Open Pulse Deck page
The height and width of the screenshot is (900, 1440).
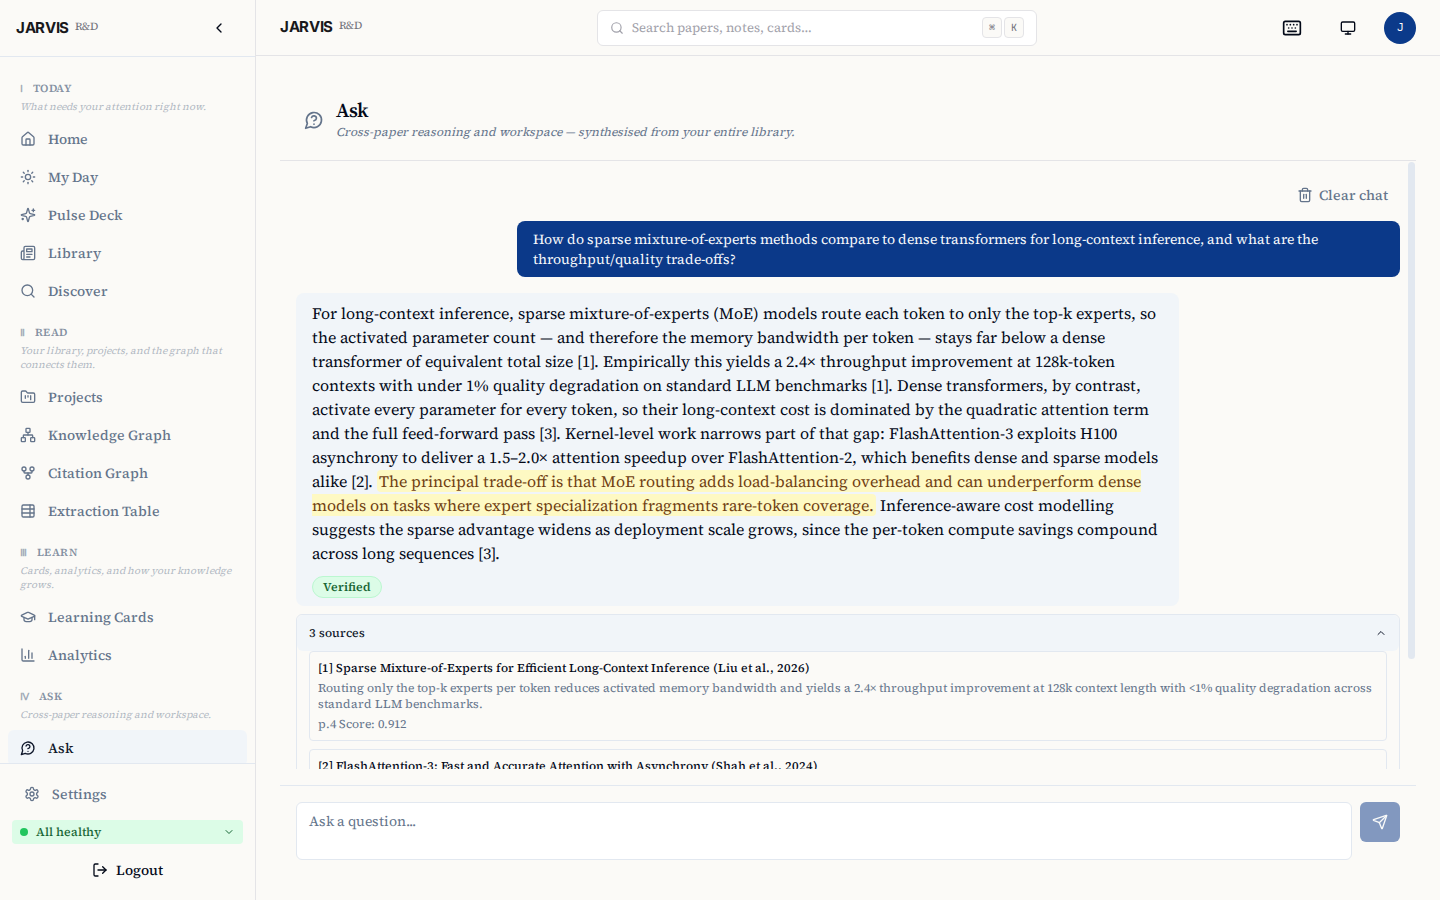[x=127, y=215]
